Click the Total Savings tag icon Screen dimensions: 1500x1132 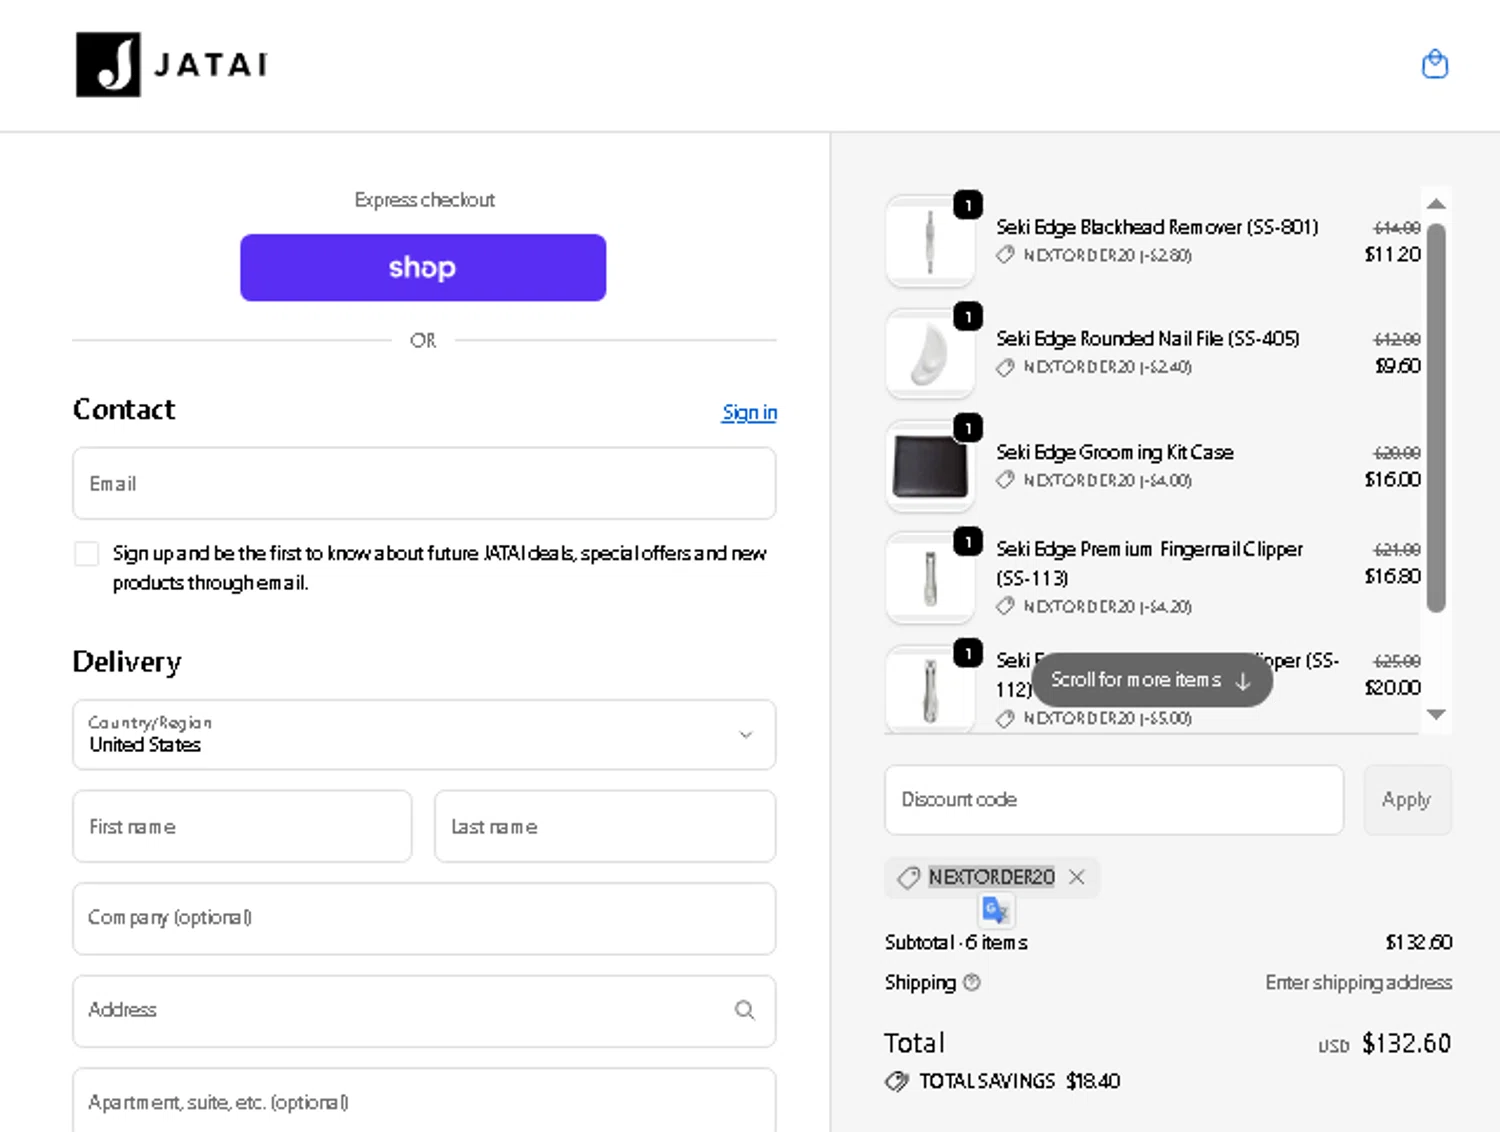coord(897,1081)
